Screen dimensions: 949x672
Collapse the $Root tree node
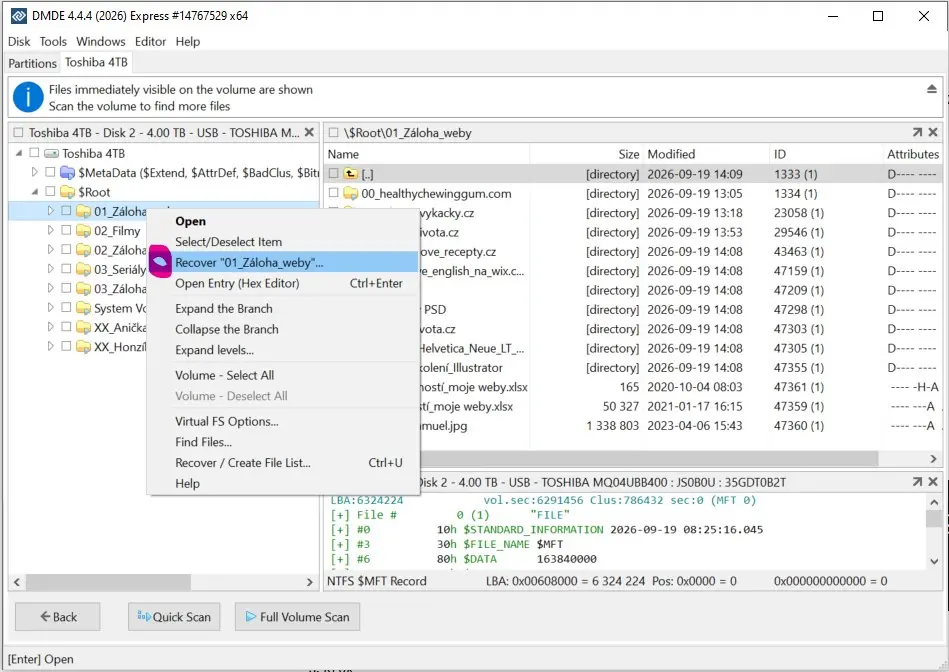[x=34, y=192]
